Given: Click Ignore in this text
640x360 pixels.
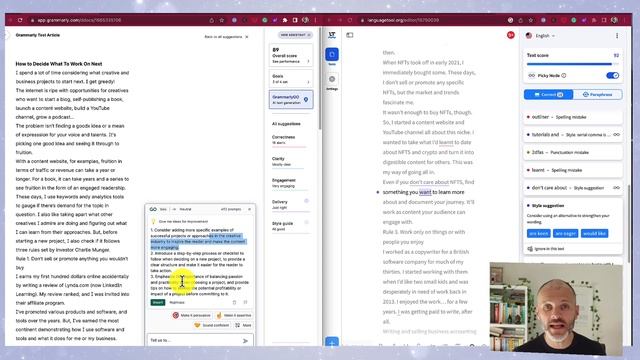Looking at the screenshot, I should [546, 249].
